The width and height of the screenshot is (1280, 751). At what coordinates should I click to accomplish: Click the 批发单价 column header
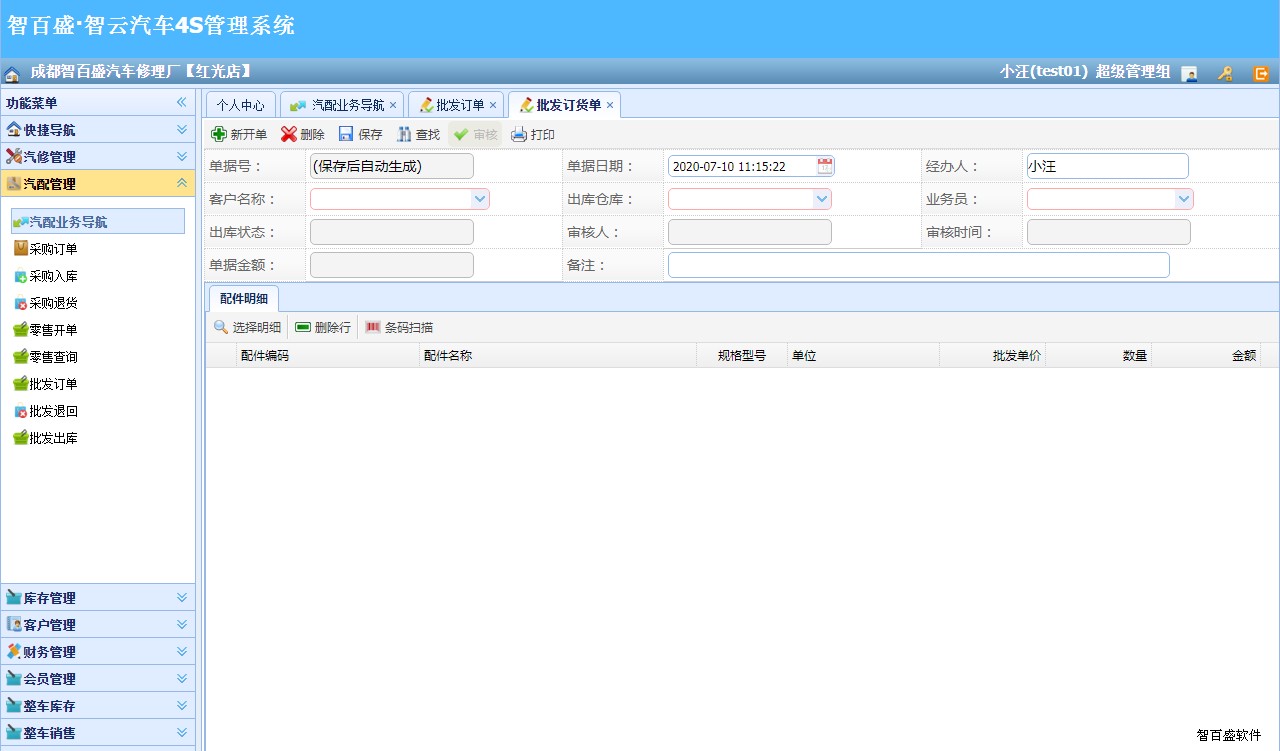[x=992, y=355]
